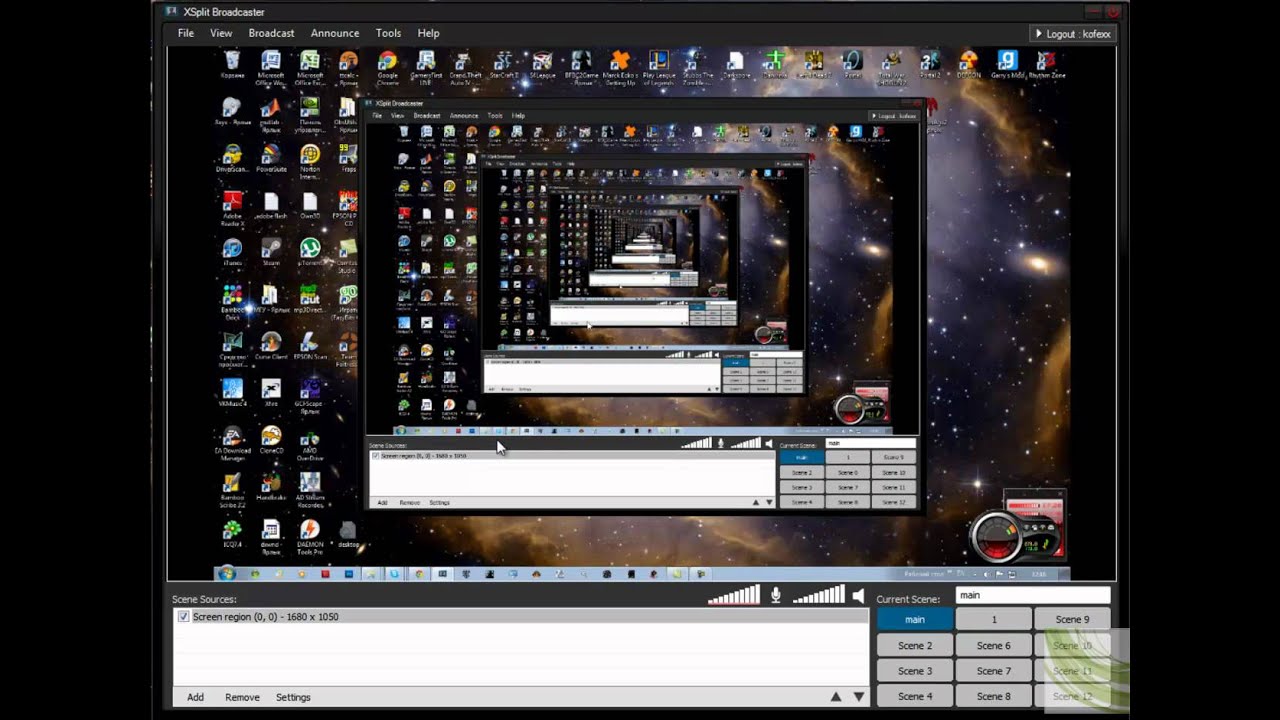Screen dimensions: 1280x720
Task: Click Windows Start orb in previewed taskbar
Action: coord(227,574)
